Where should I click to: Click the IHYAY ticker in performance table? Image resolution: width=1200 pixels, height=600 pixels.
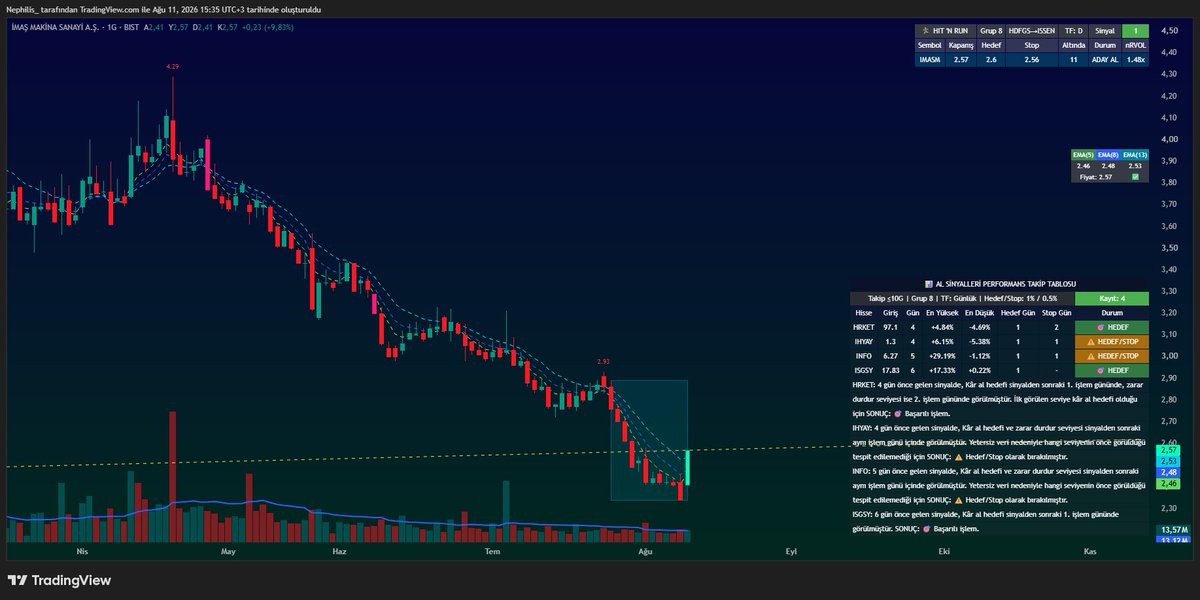point(863,341)
